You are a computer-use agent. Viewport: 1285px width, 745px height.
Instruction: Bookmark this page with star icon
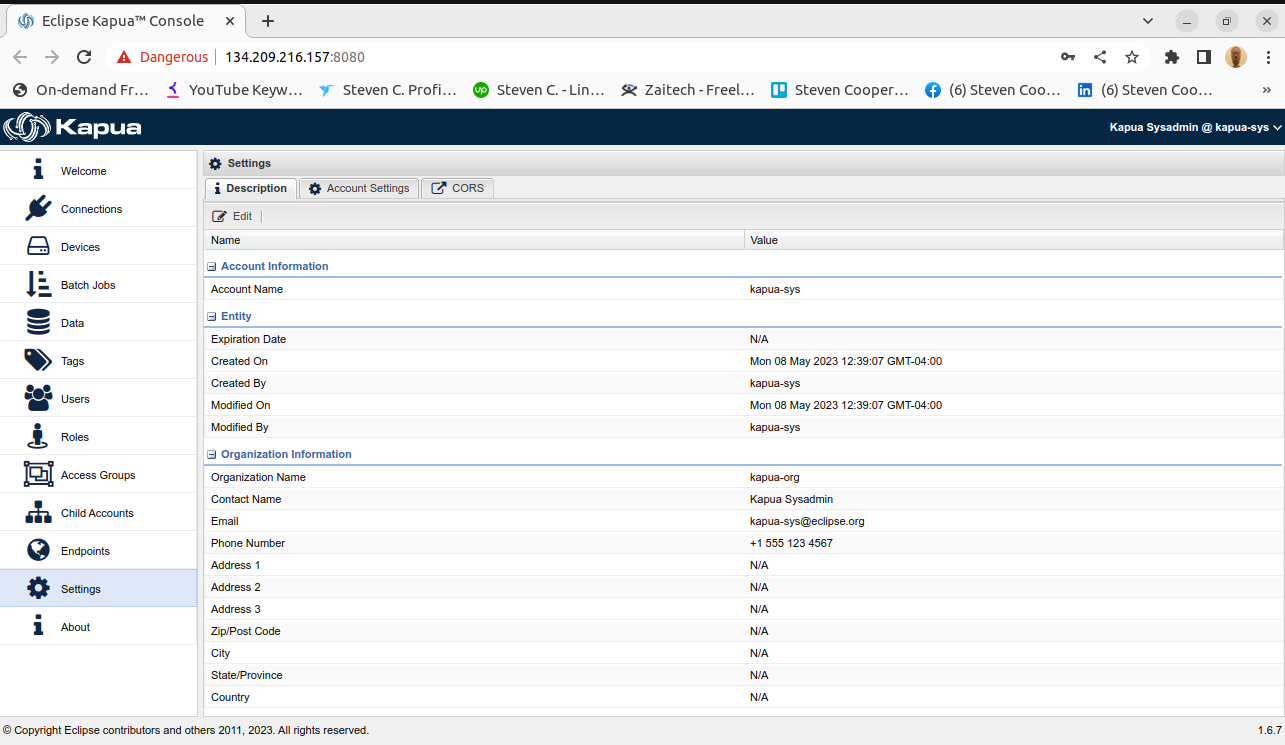(x=1132, y=57)
